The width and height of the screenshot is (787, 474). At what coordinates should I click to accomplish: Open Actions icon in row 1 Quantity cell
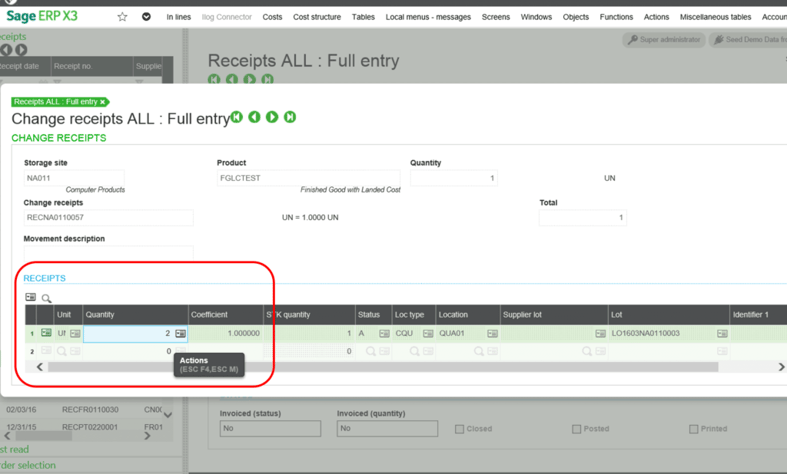point(181,333)
